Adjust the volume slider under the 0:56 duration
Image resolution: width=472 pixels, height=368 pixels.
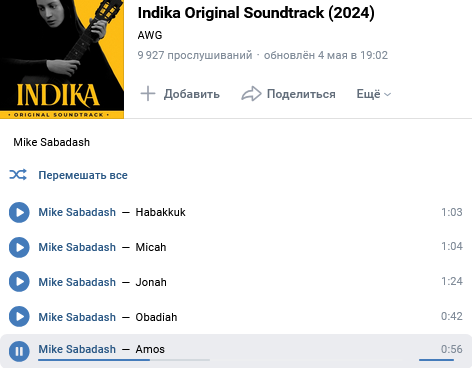(436, 360)
